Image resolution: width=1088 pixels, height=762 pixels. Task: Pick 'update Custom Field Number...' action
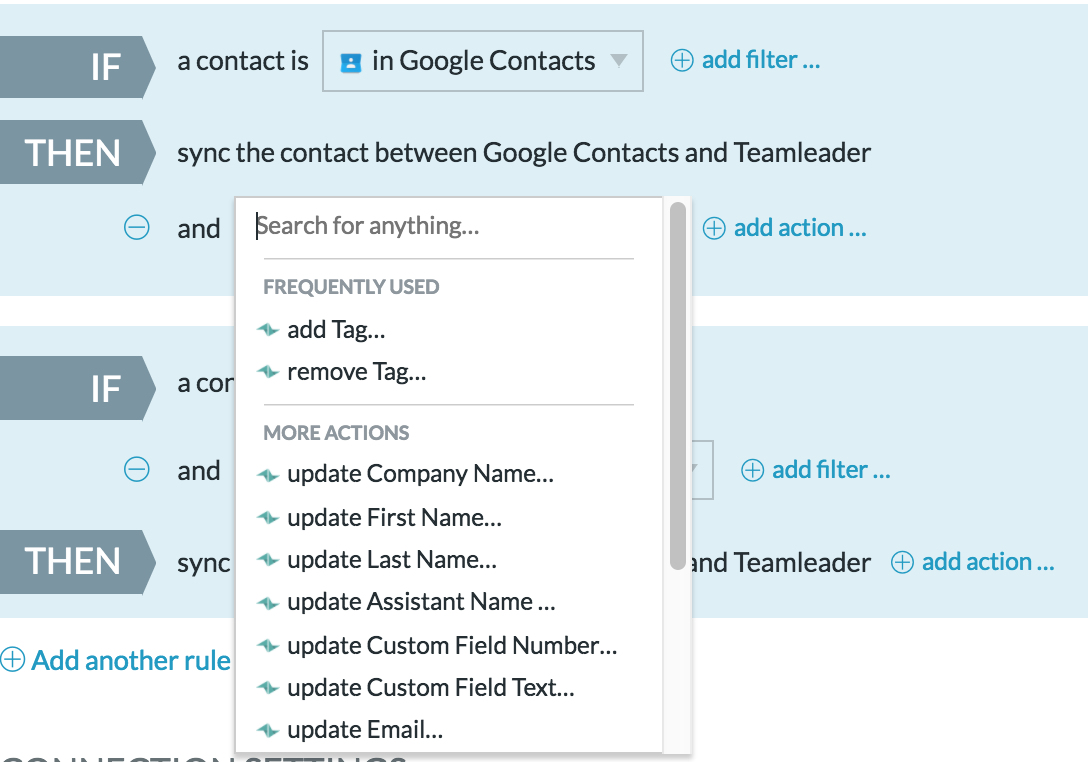coord(452,645)
